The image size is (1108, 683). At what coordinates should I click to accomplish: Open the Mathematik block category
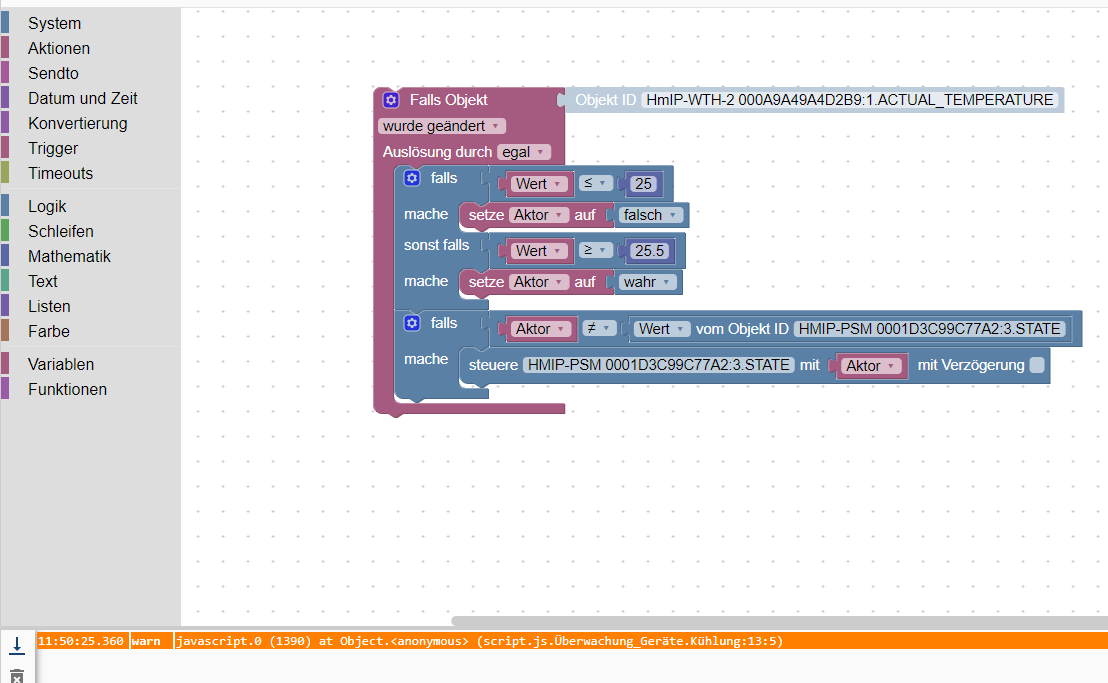(69, 256)
